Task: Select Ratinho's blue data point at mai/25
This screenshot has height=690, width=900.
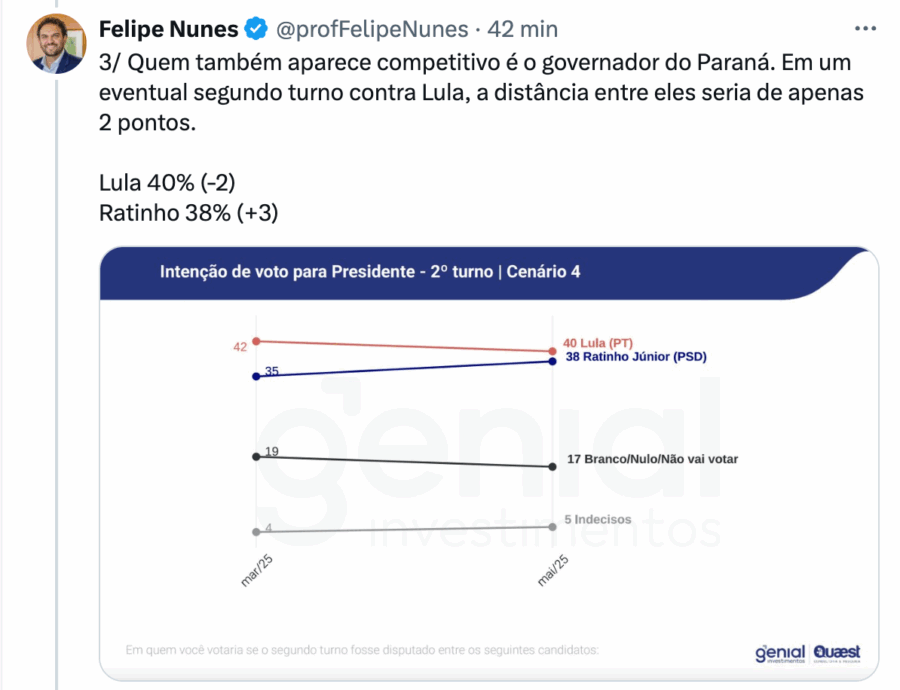Action: (553, 361)
